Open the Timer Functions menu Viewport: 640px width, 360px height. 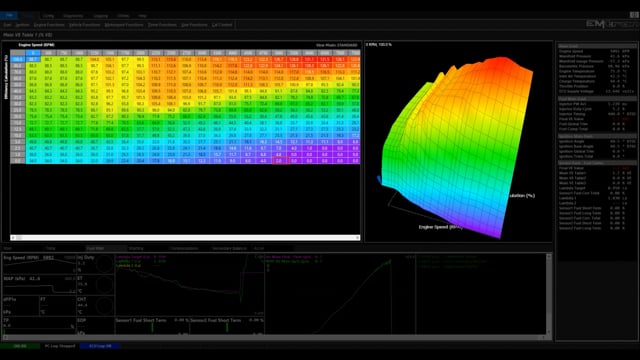[x=162, y=25]
